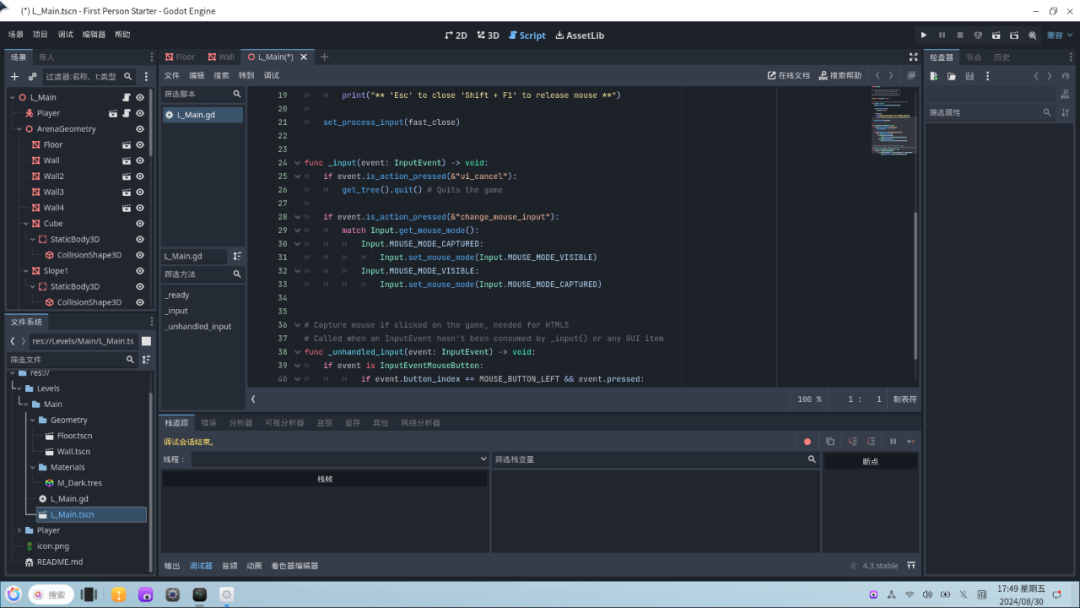Hide the Floor node
The width and height of the screenshot is (1080, 608).
pos(140,145)
